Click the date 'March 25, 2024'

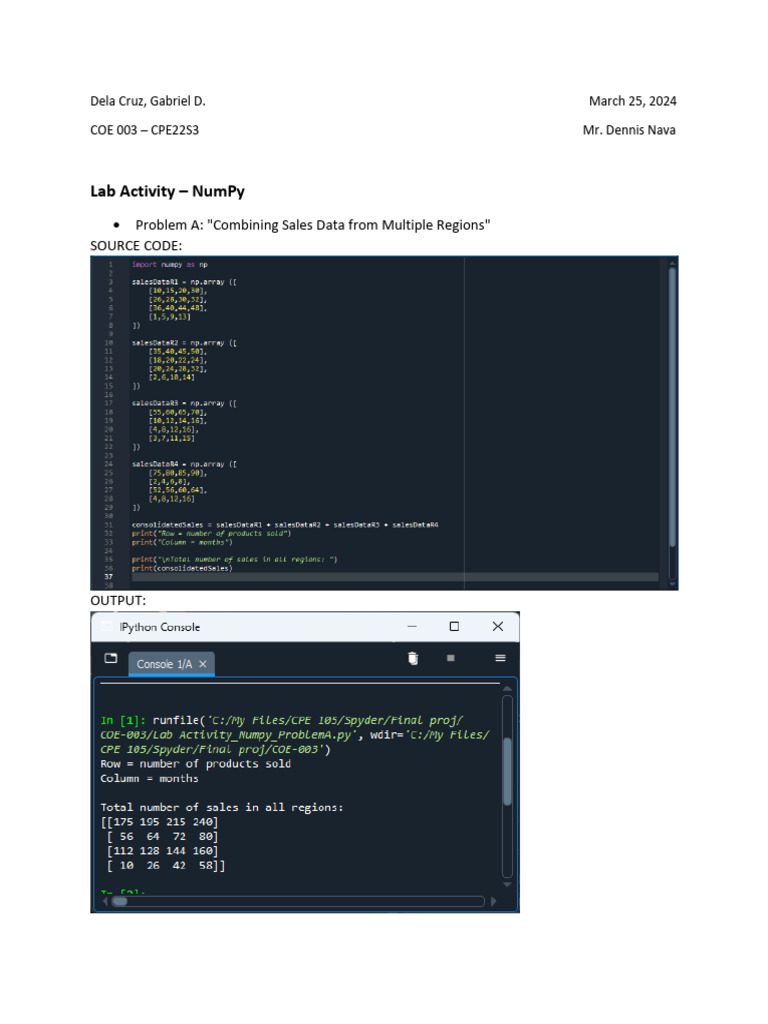tap(632, 101)
